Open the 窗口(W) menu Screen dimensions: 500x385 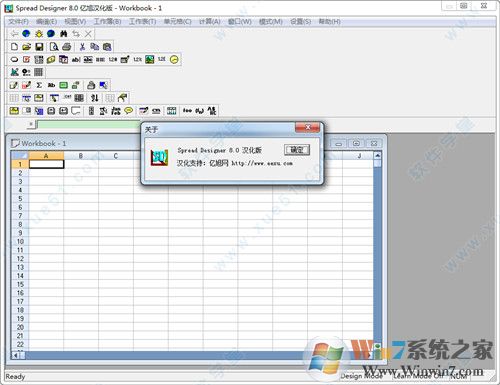coord(239,22)
